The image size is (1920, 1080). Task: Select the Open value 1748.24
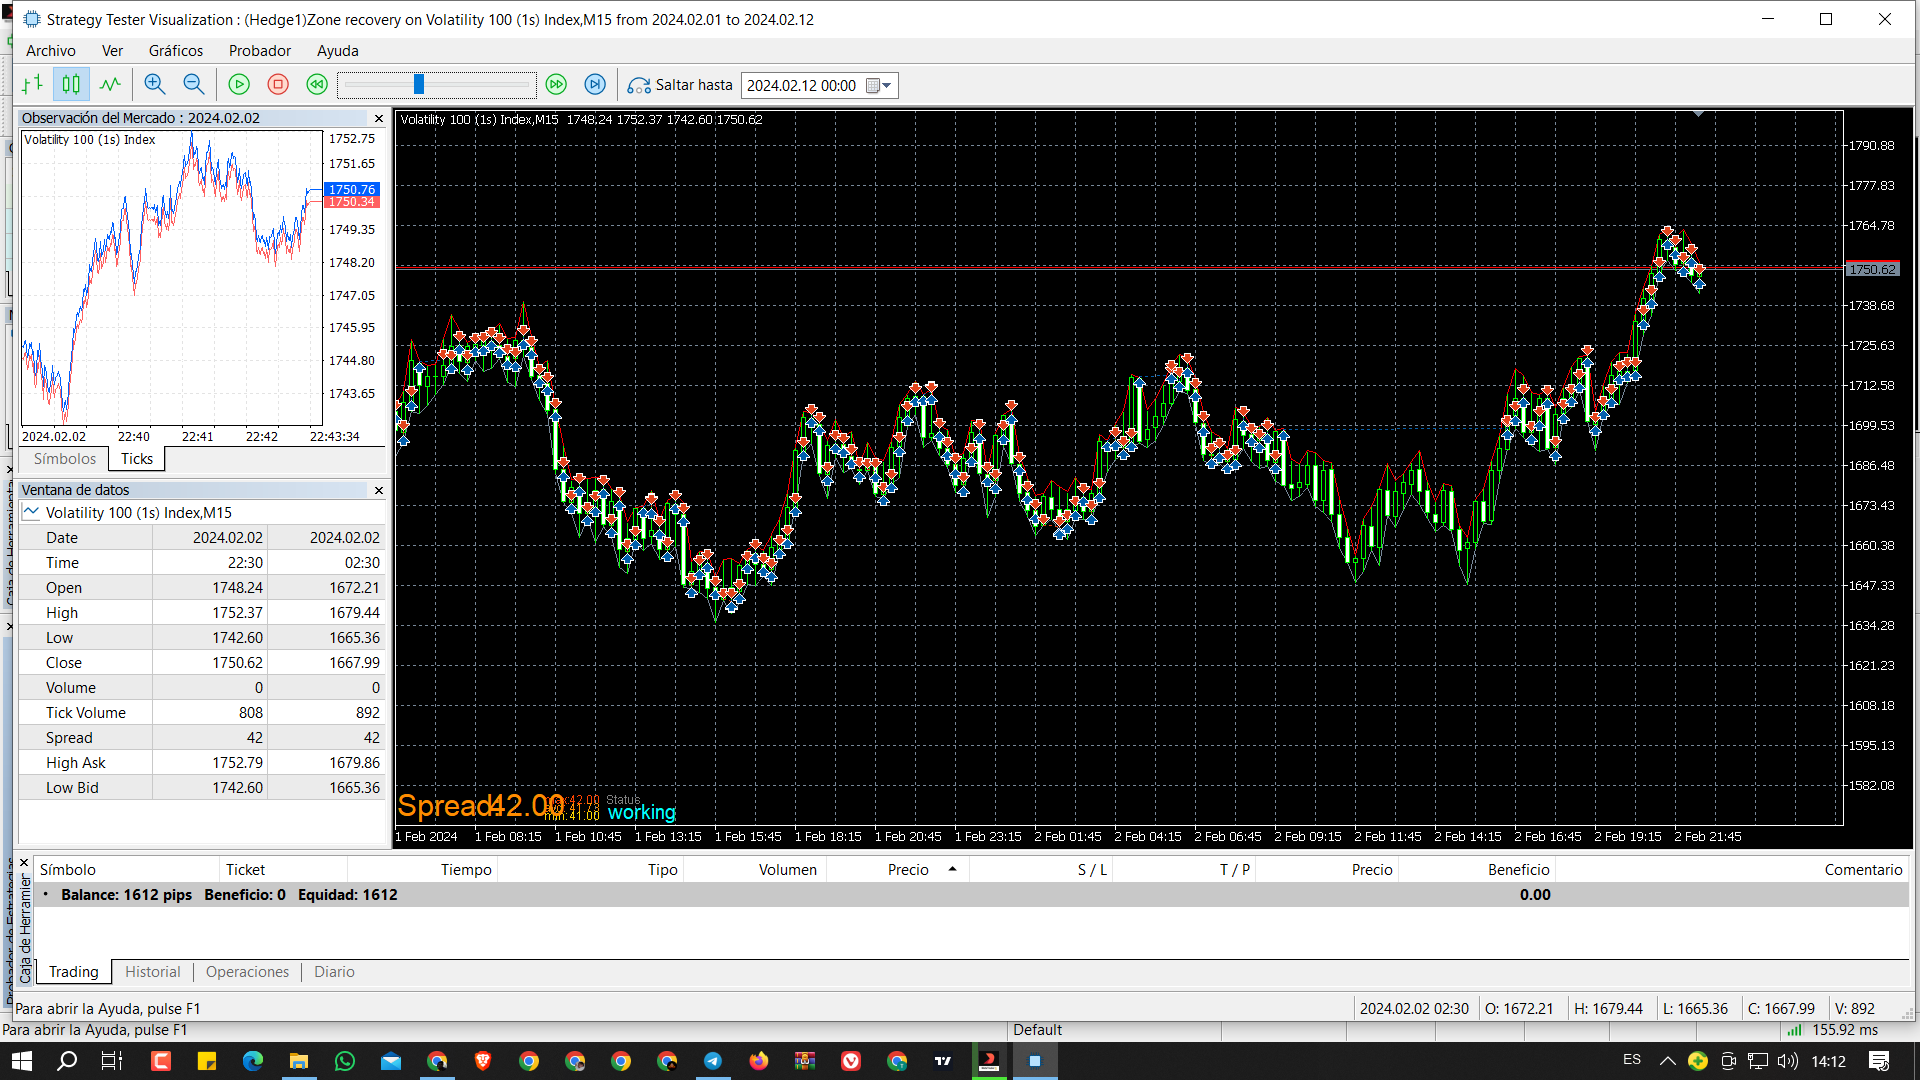[237, 588]
